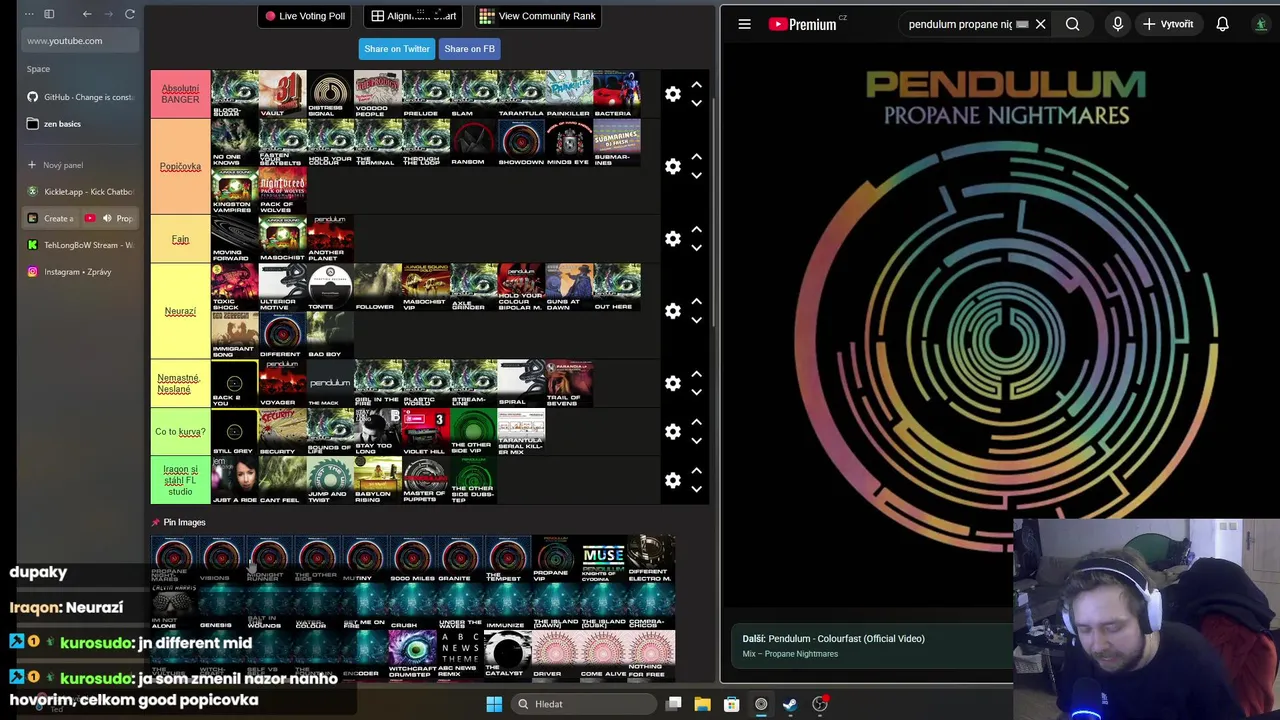Switch to TehLongBoW Stream tab
Screen dimensions: 1280x720
[x=80, y=245]
